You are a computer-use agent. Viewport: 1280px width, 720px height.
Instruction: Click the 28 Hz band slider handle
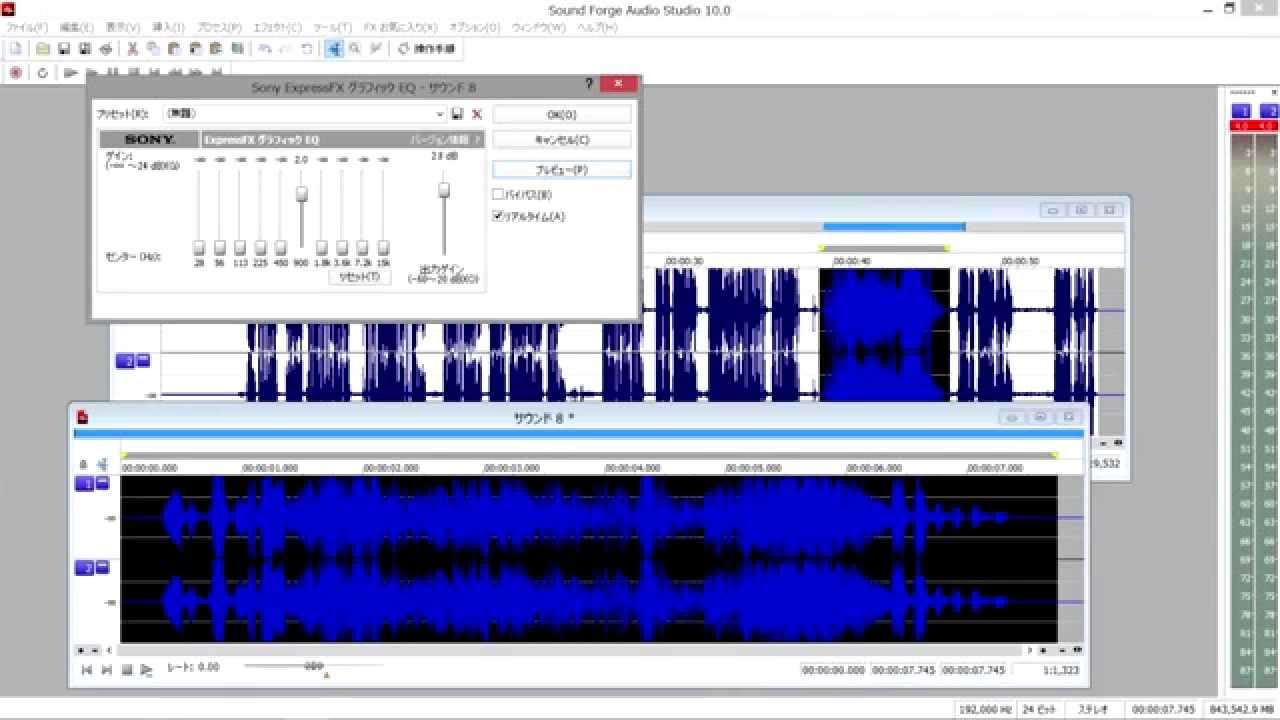pyautogui.click(x=199, y=247)
